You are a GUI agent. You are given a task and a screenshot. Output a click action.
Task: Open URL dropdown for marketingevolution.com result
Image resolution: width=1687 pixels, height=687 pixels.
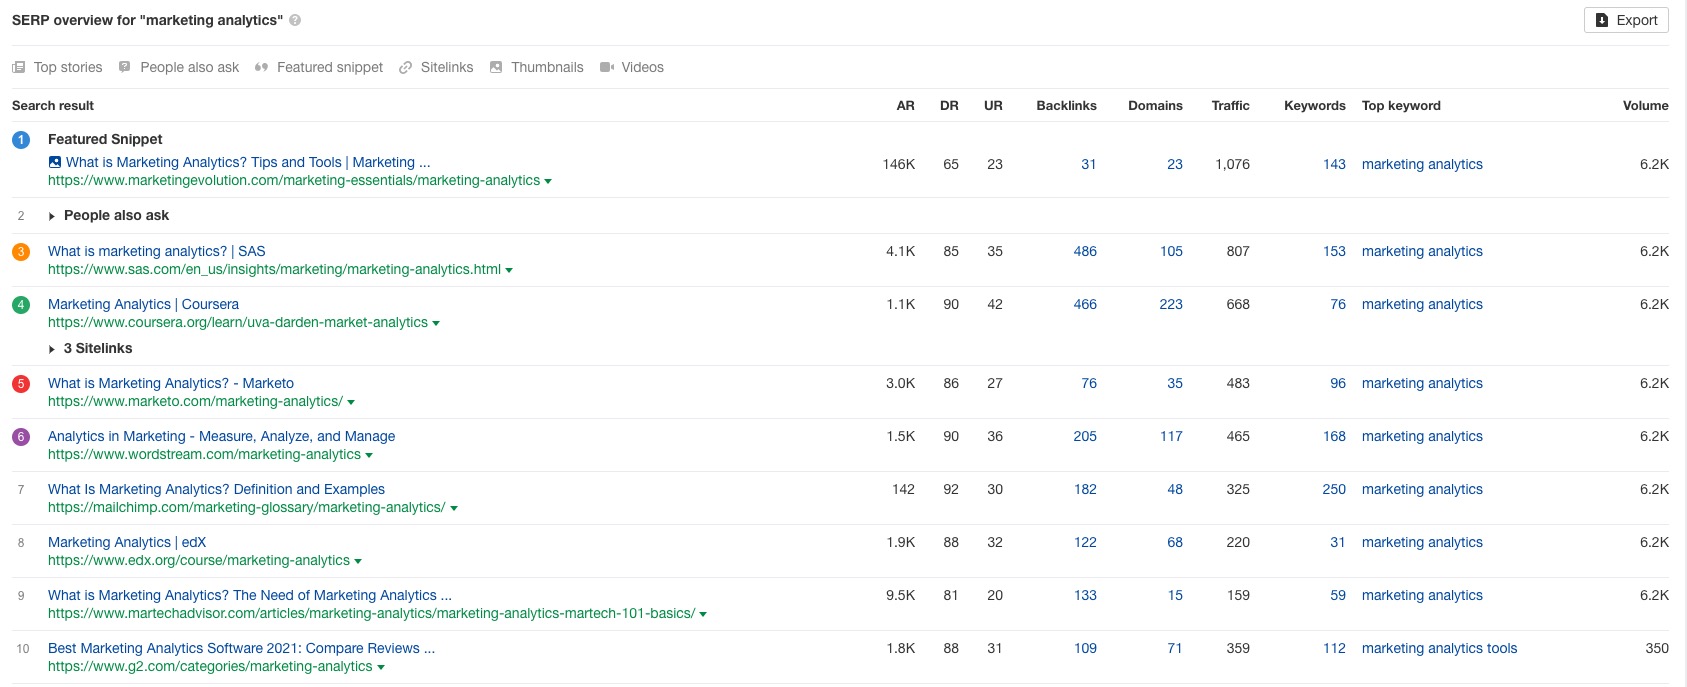(x=548, y=181)
